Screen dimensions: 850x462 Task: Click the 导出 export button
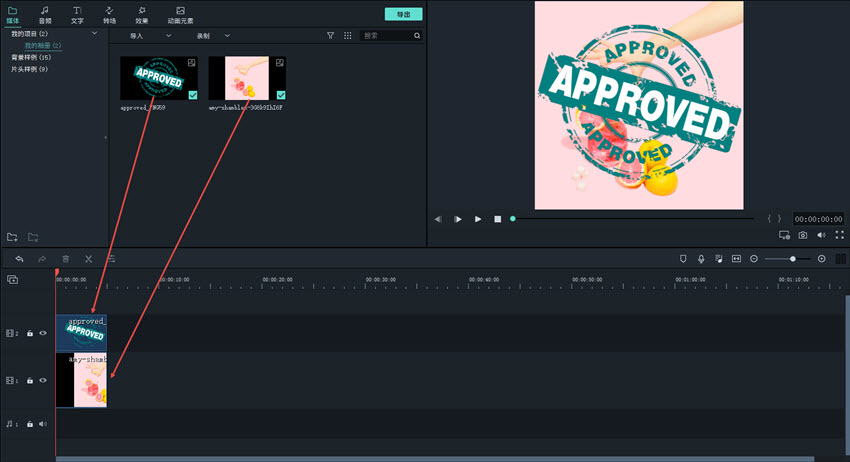pos(403,14)
